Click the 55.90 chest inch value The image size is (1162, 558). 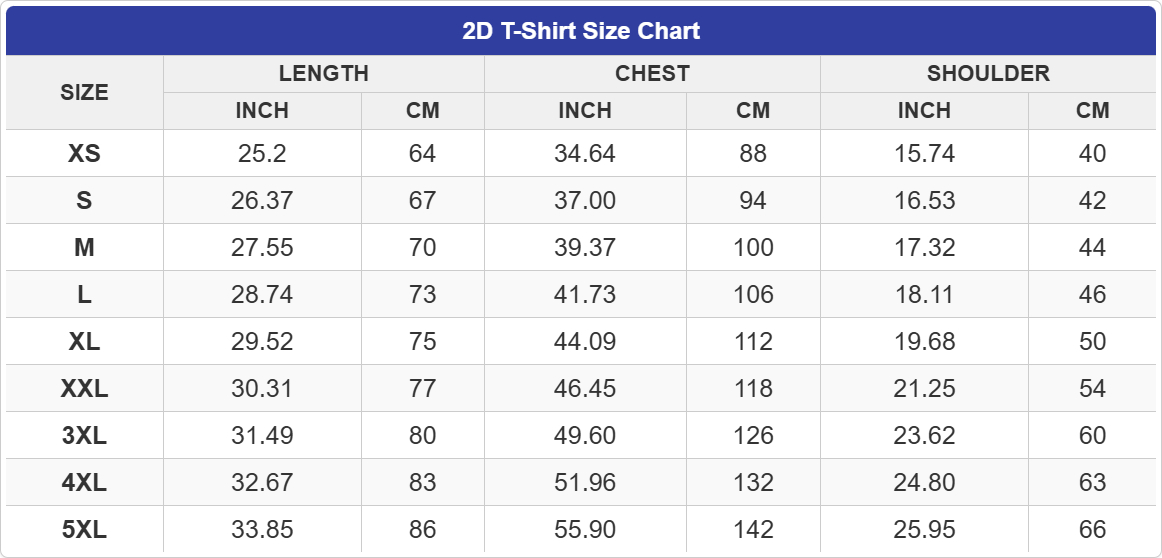pos(585,529)
